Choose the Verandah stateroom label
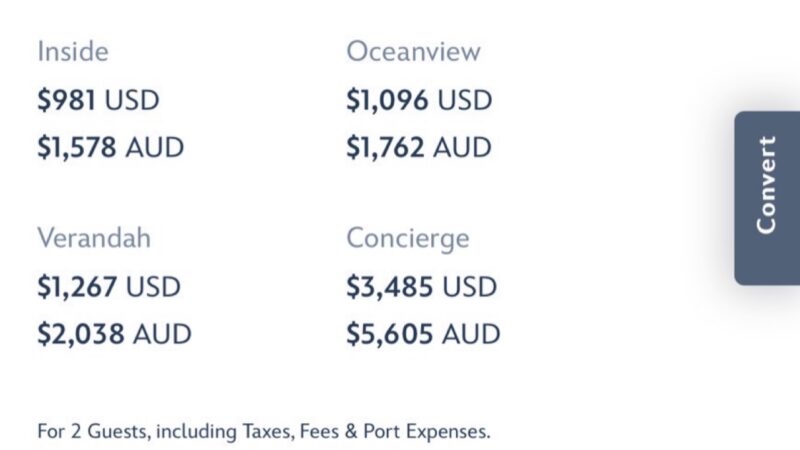 point(96,239)
